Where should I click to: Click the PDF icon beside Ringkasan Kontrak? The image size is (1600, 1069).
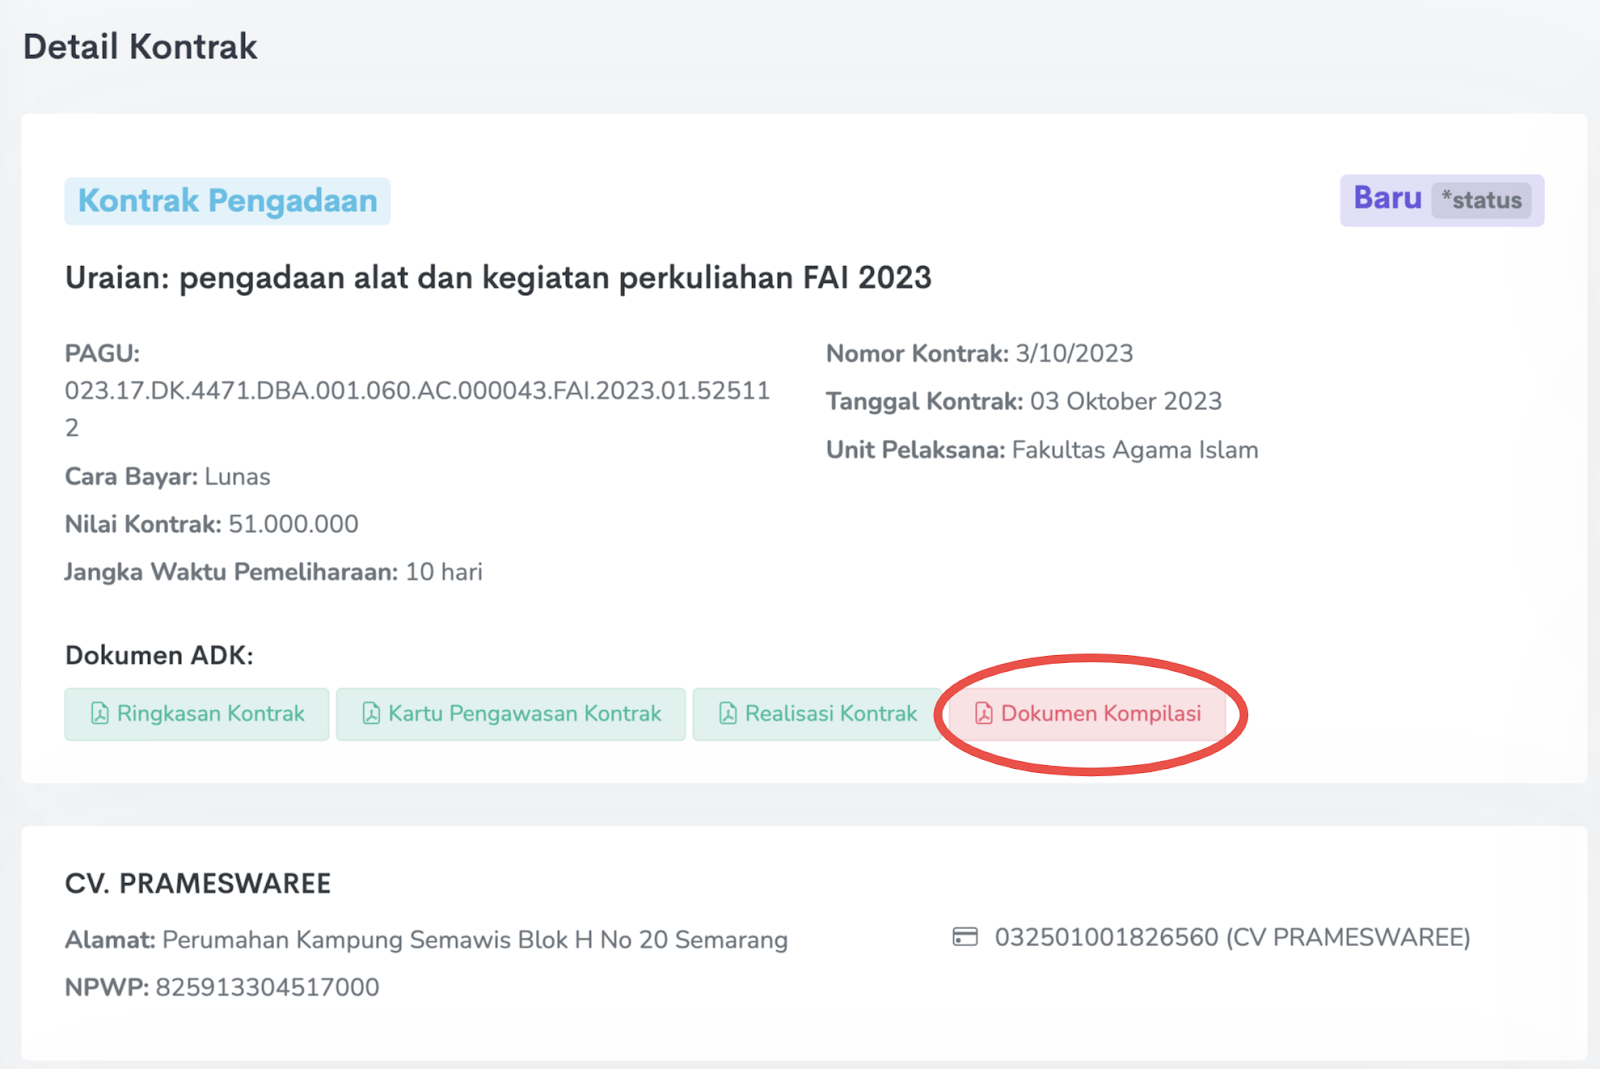[100, 713]
